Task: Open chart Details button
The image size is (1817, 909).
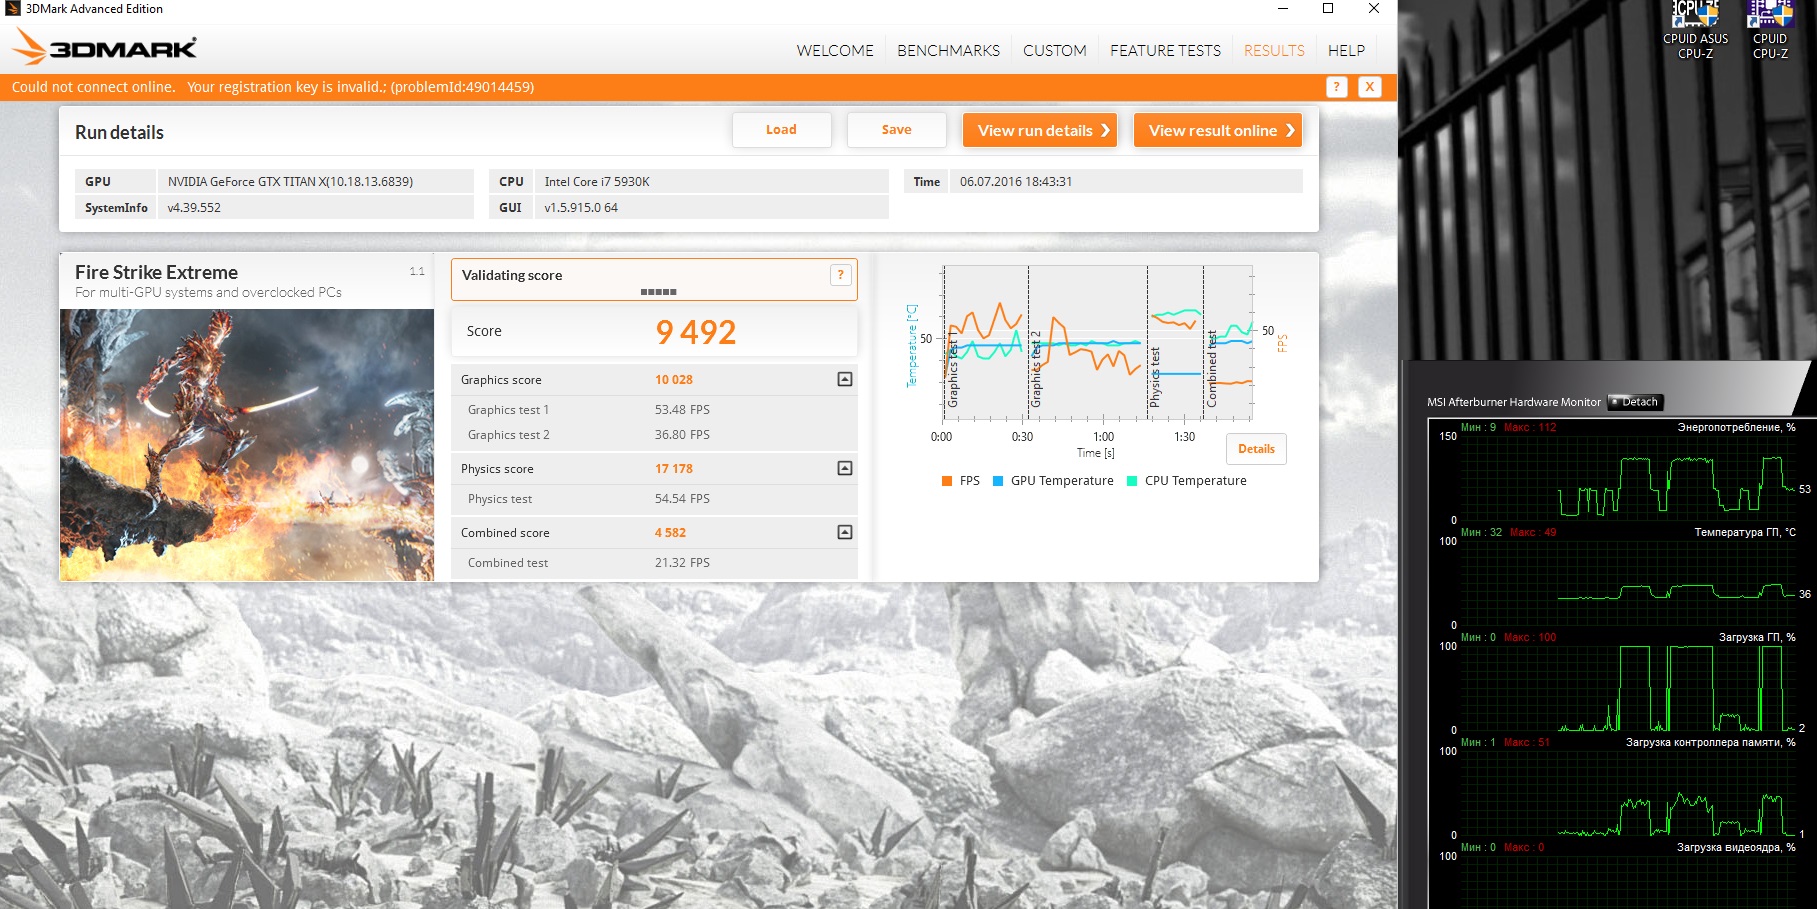Action: 1256,449
